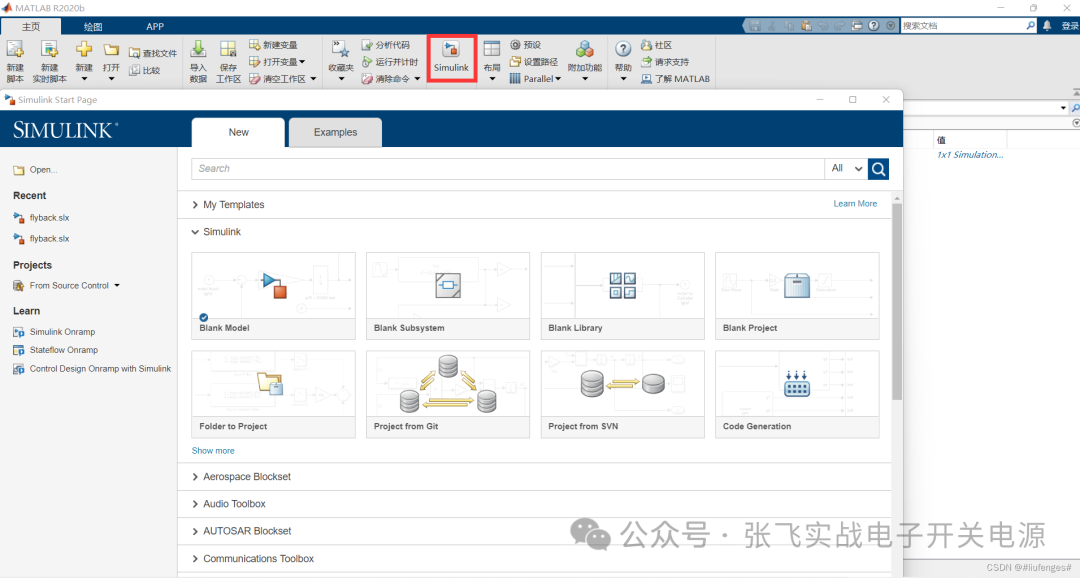Click Run and Time (运行并计时)

click(390, 62)
